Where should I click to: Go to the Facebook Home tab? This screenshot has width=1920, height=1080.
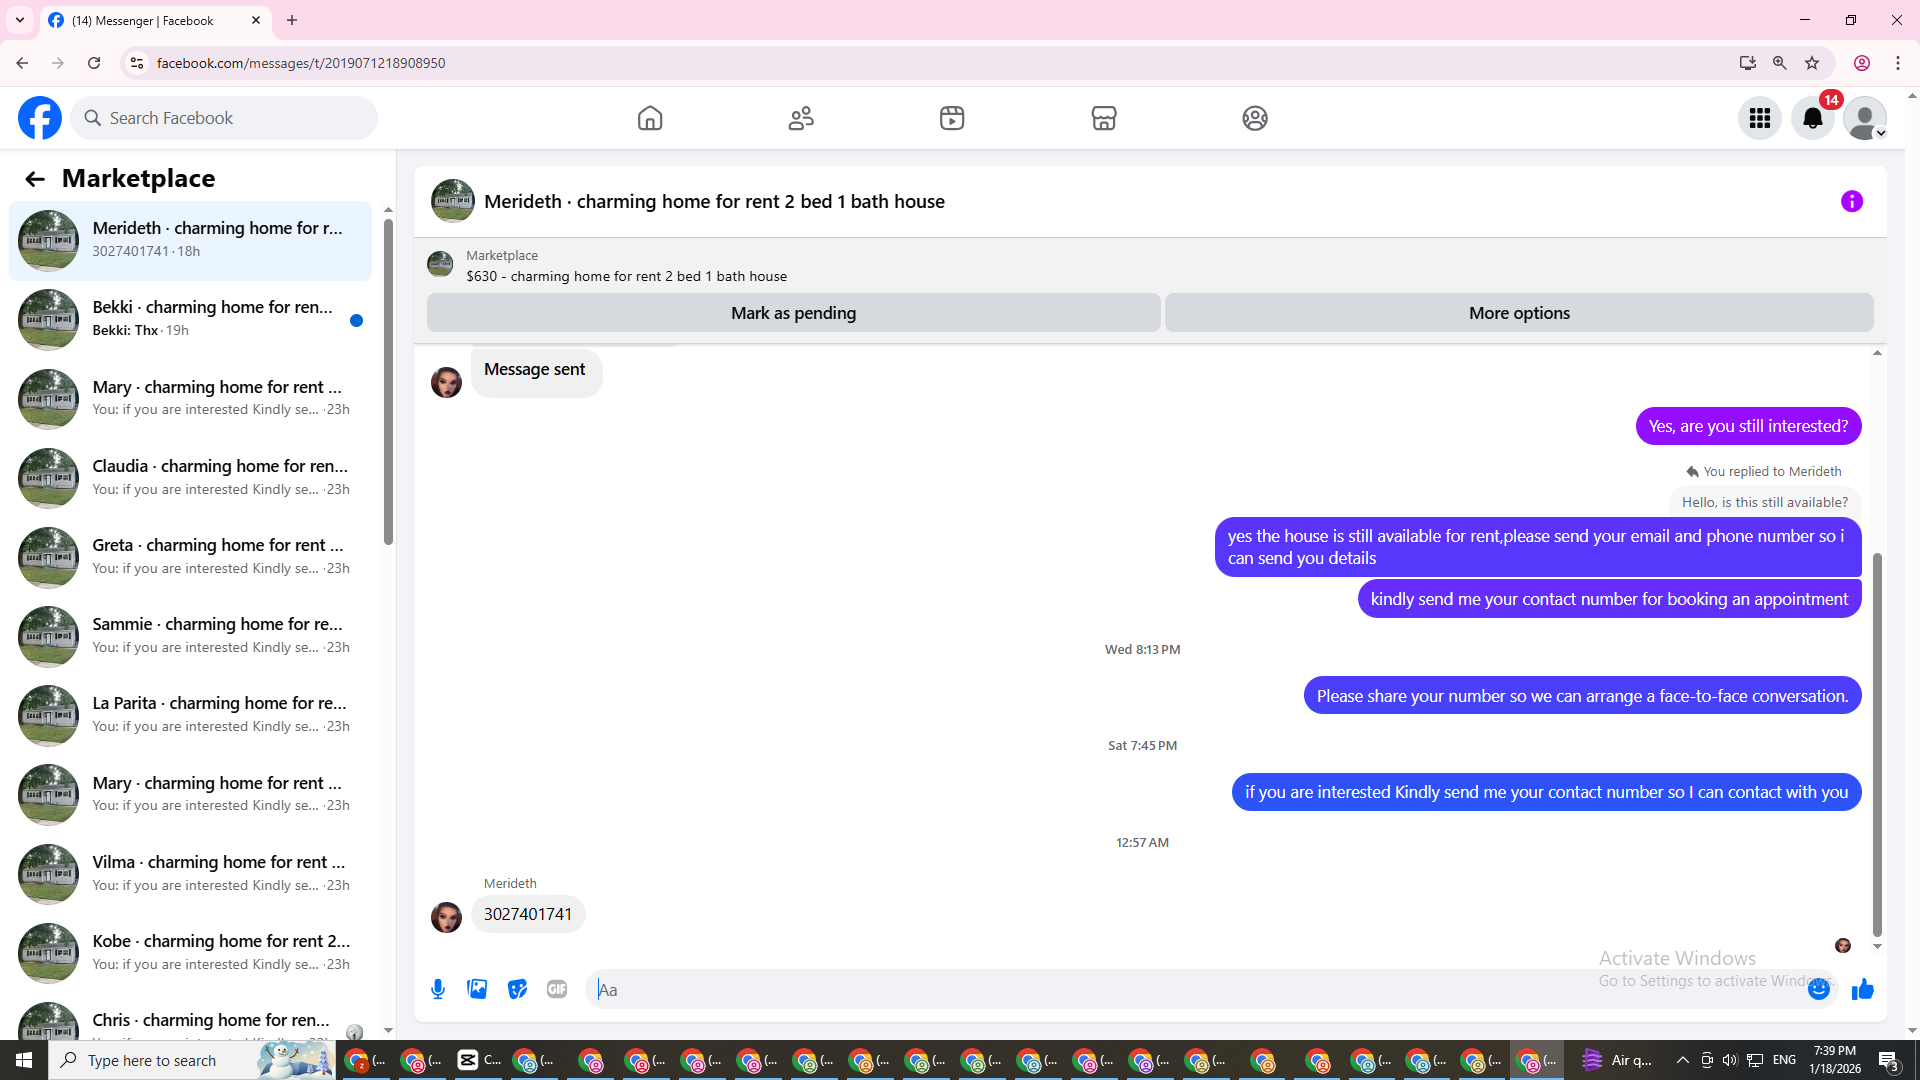tap(650, 119)
